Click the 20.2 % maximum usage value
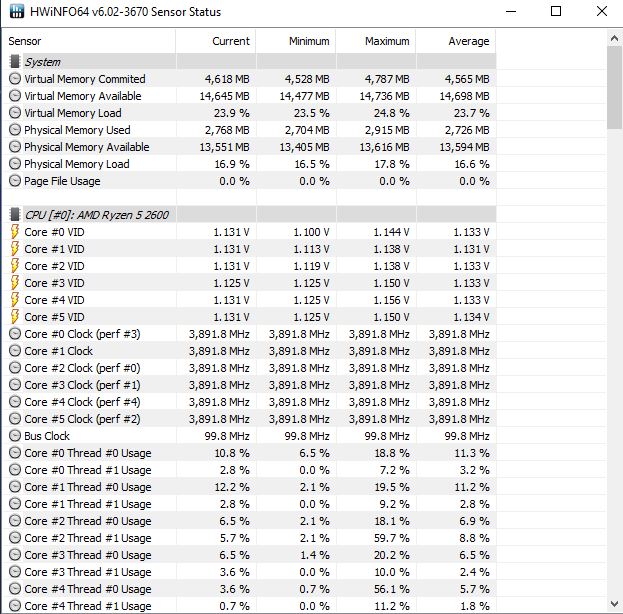This screenshot has width=623, height=614. 391,555
